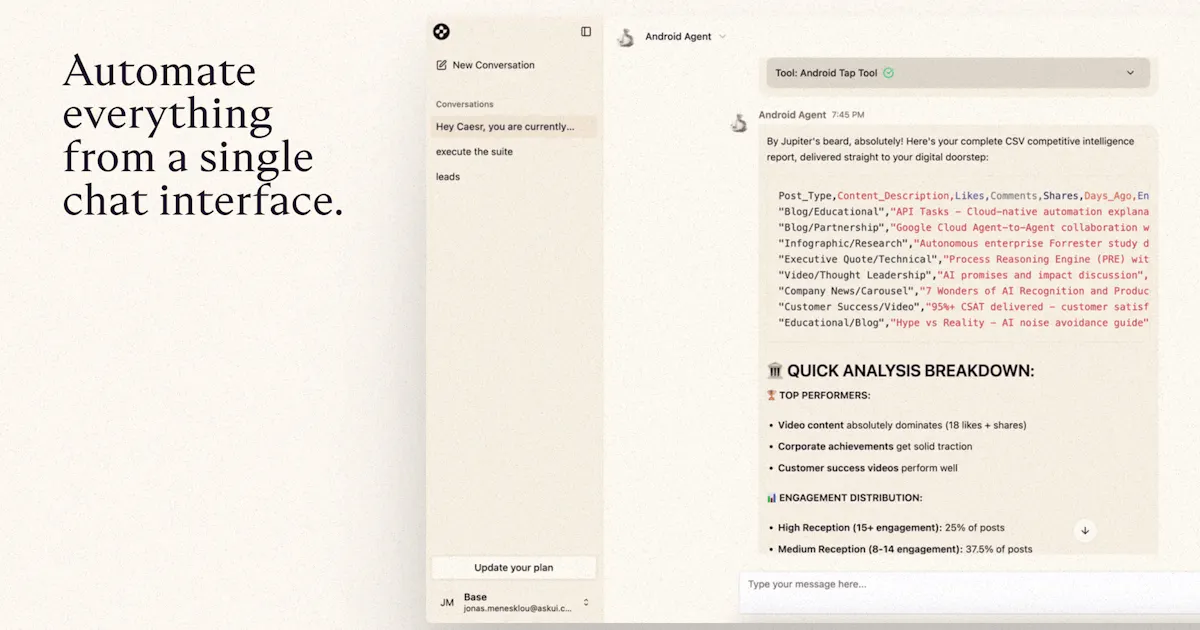Click the 7:45 PM message timestamp

tap(848, 115)
